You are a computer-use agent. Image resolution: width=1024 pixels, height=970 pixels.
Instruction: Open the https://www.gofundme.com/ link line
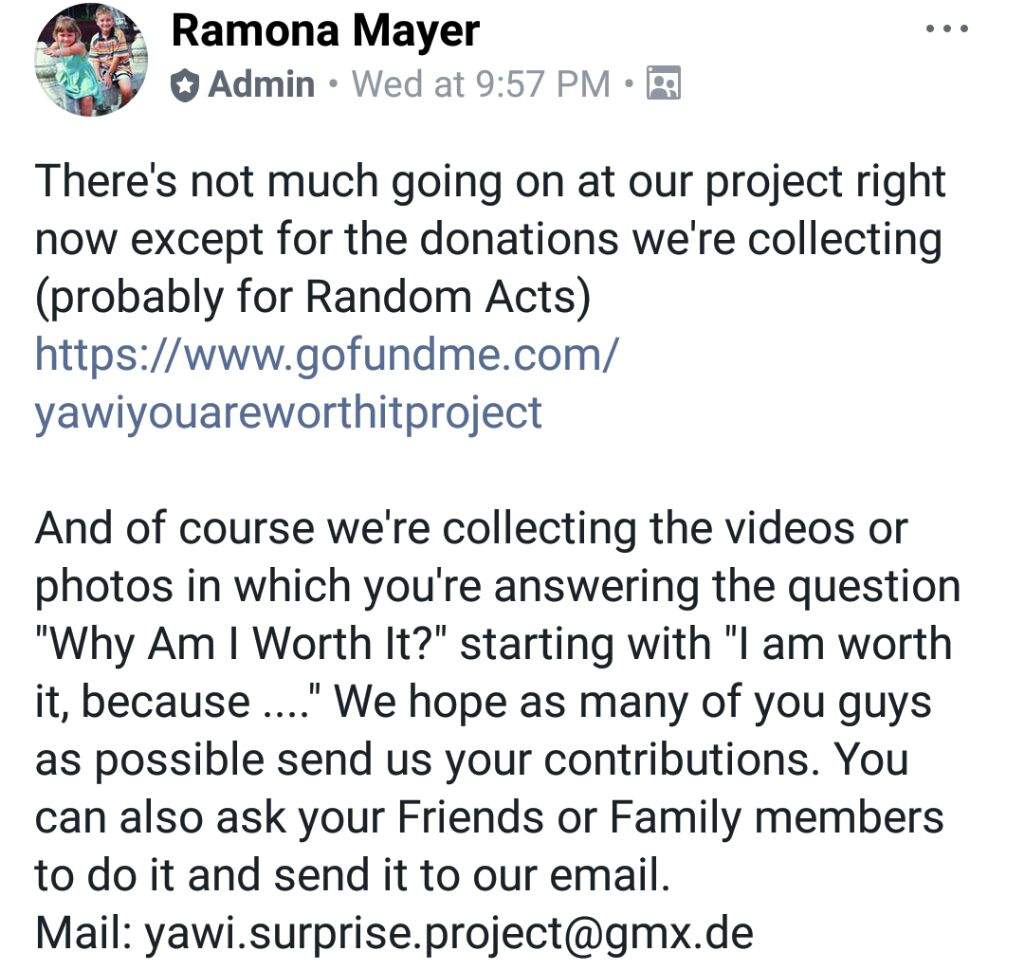(x=326, y=356)
